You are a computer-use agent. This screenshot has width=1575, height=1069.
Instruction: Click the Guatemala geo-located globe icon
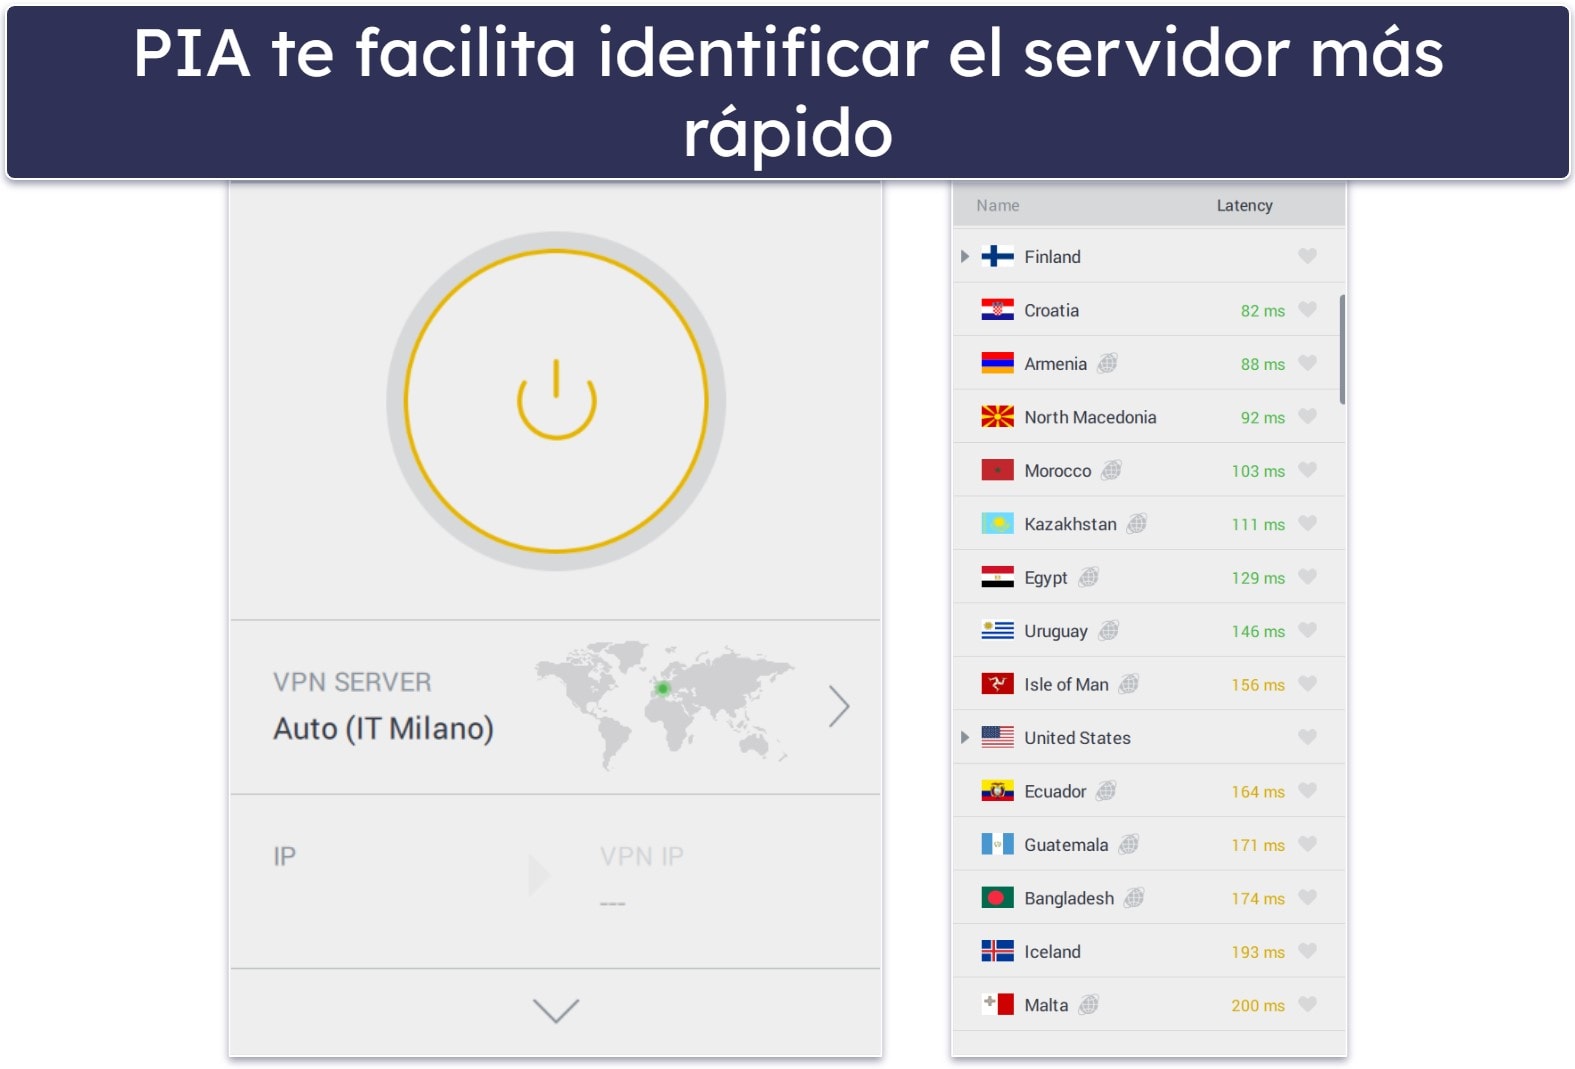pos(1128,844)
